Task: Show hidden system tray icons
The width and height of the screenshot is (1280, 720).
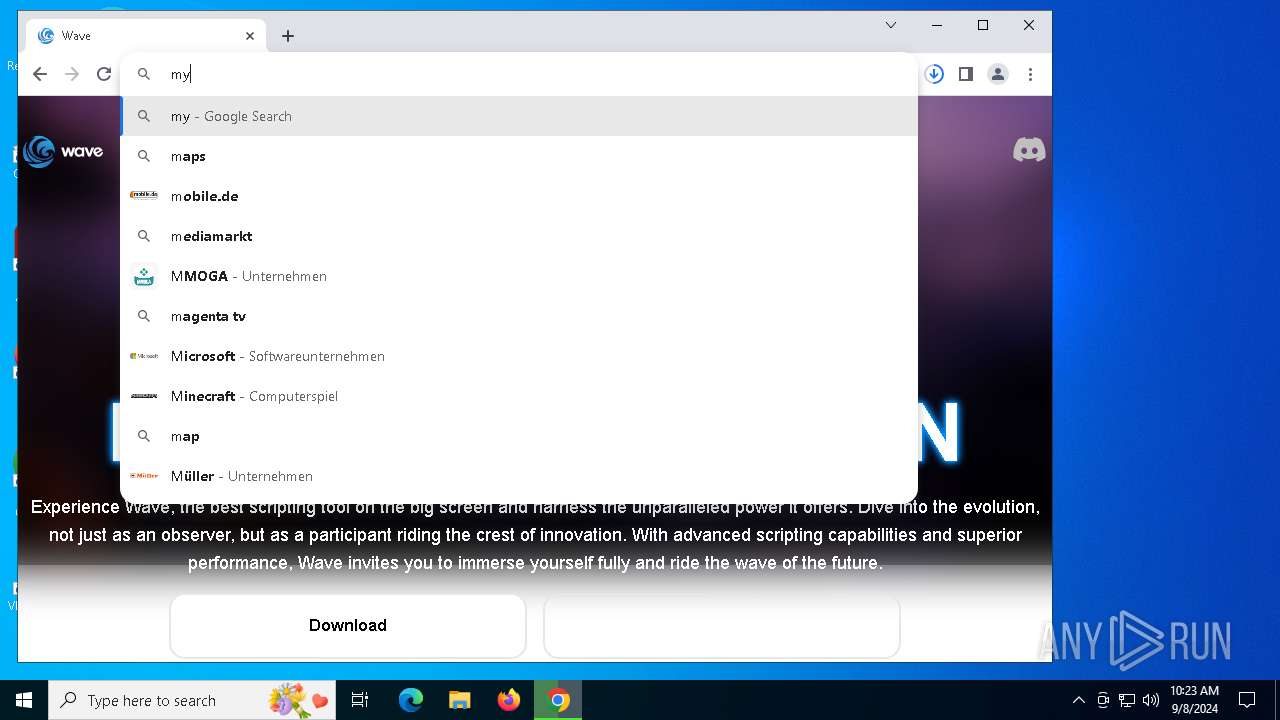Action: tap(1078, 700)
